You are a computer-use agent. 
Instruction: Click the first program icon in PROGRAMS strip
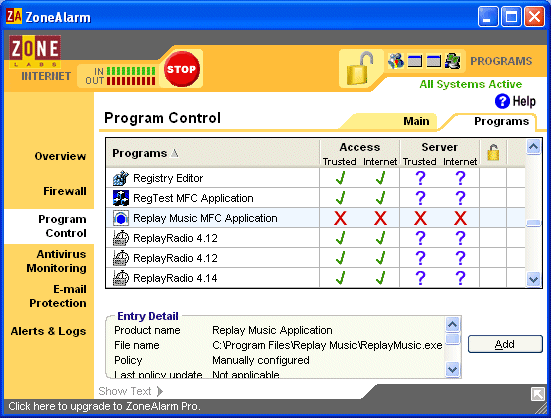pyautogui.click(x=396, y=61)
